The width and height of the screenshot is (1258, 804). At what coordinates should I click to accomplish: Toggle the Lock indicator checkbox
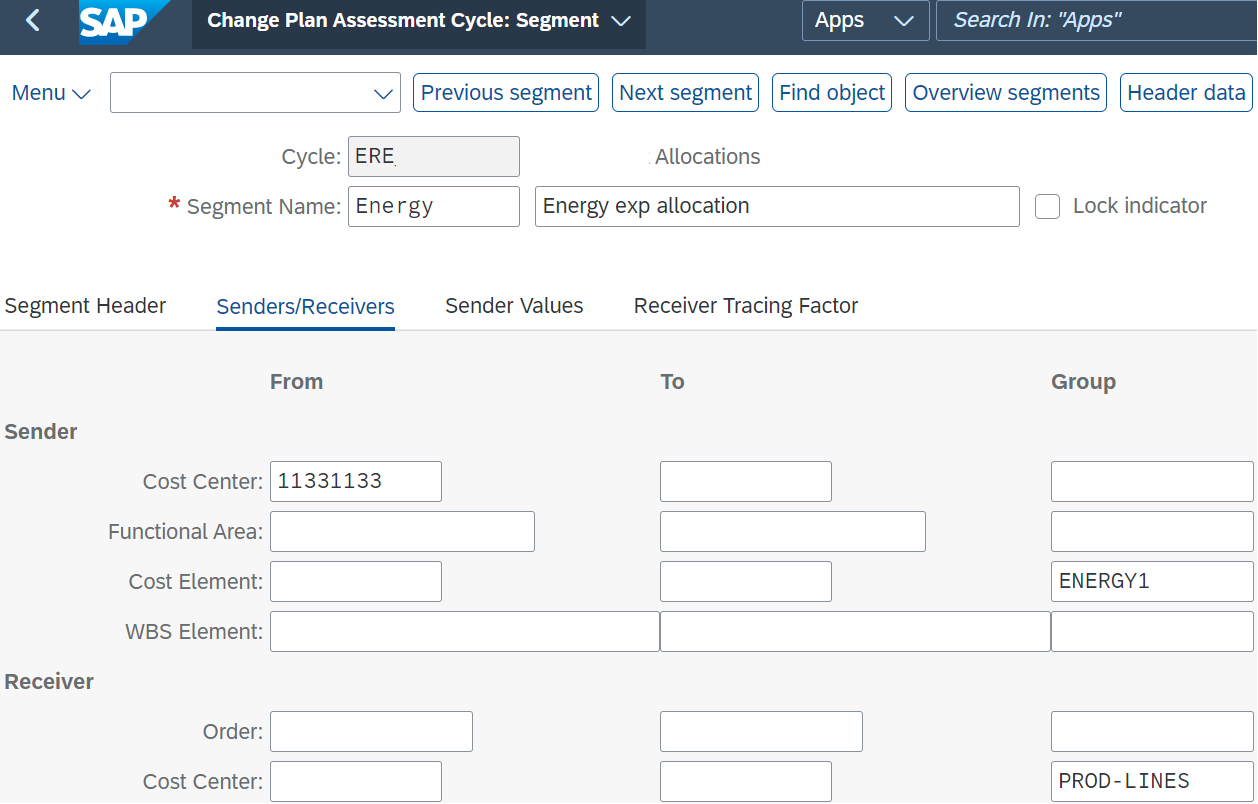(x=1047, y=206)
